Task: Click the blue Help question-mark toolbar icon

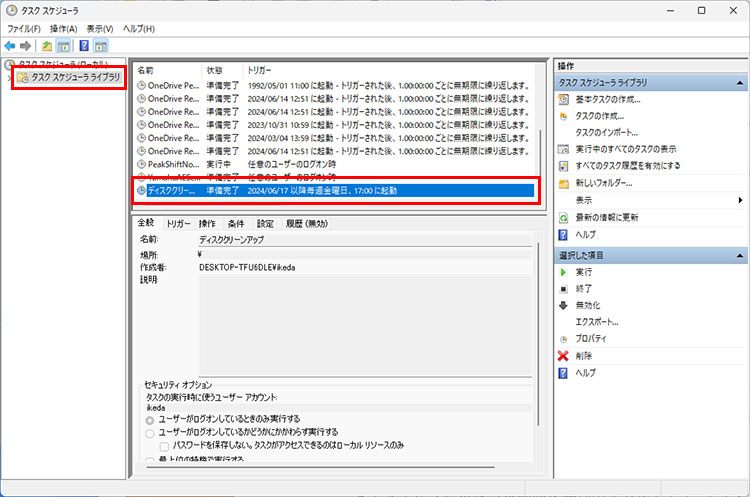Action: click(84, 46)
